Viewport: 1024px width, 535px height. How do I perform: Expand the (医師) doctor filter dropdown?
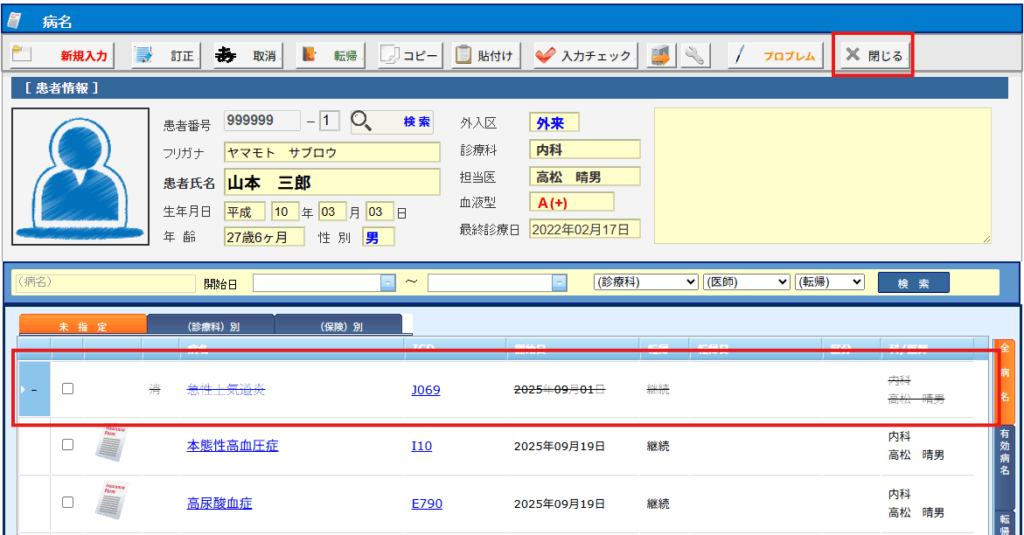pyautogui.click(x=745, y=283)
